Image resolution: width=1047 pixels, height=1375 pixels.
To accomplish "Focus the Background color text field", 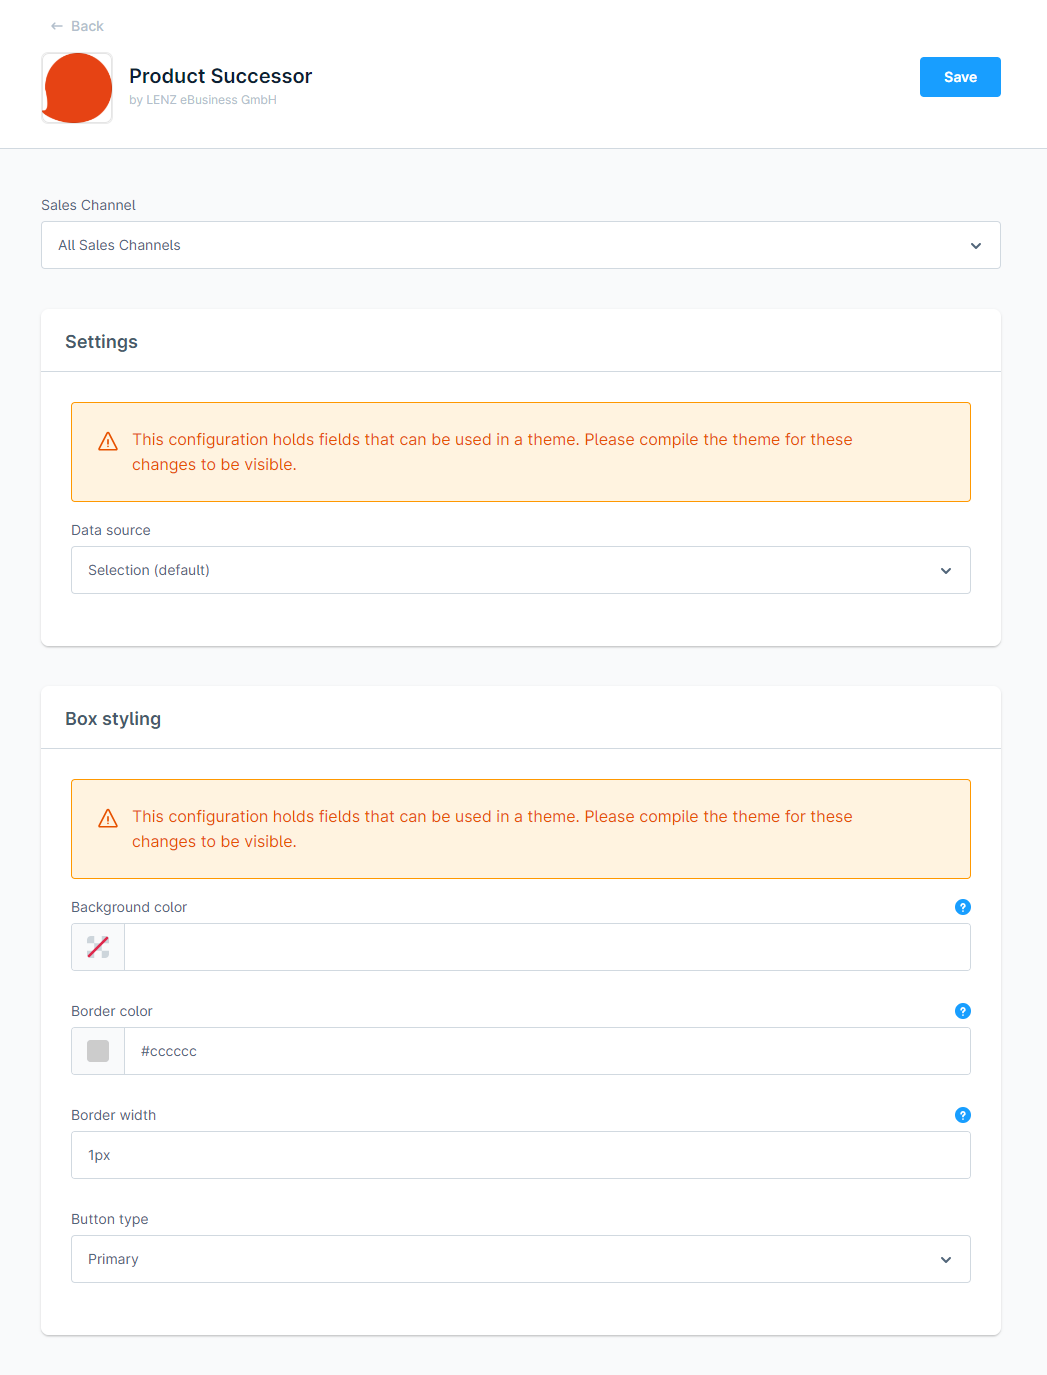I will point(547,947).
